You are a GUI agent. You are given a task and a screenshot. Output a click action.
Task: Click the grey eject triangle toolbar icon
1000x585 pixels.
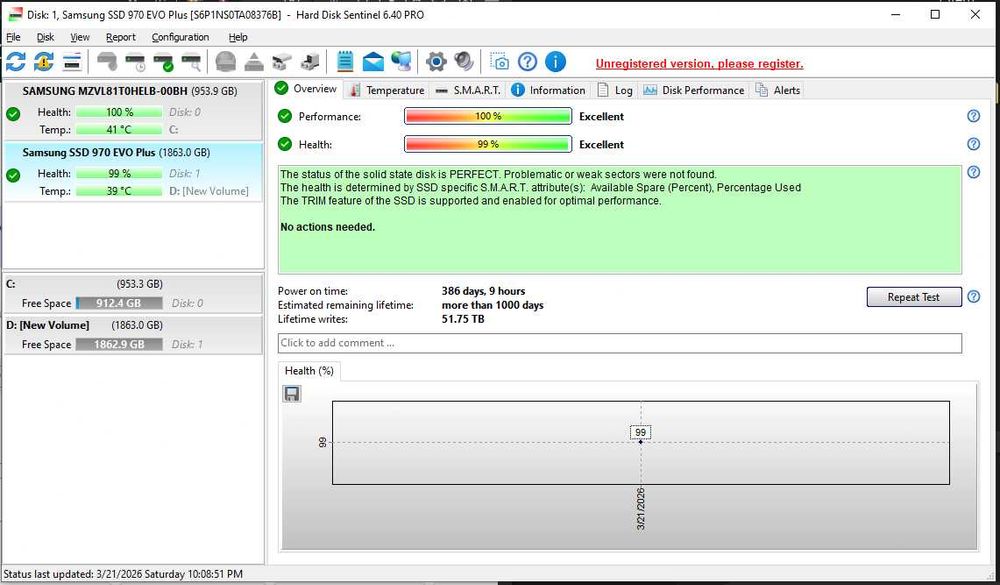[254, 62]
